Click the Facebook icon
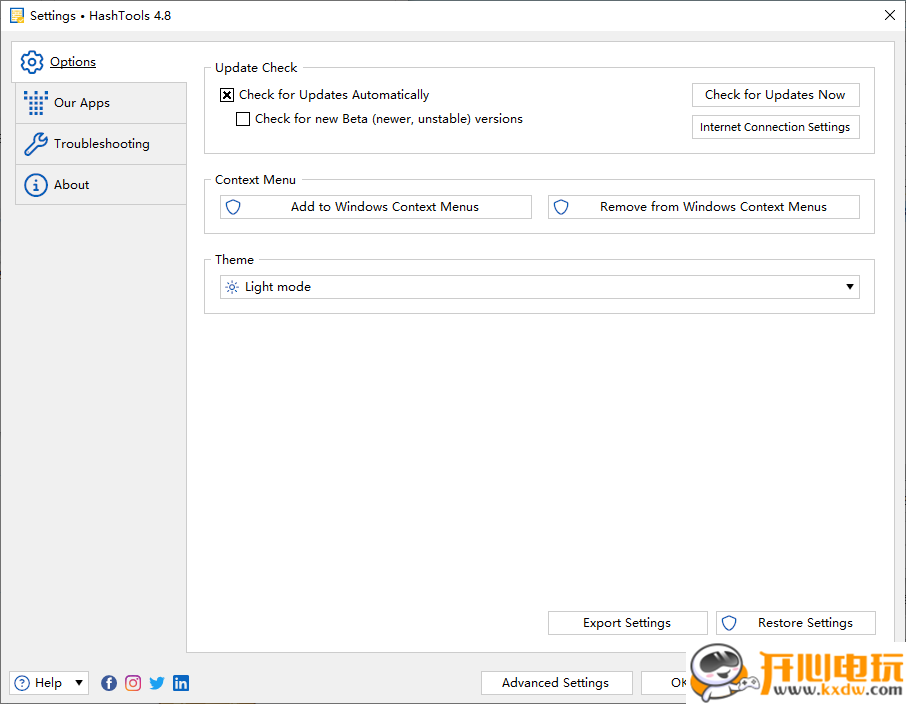Image resolution: width=906 pixels, height=704 pixels. (x=109, y=683)
